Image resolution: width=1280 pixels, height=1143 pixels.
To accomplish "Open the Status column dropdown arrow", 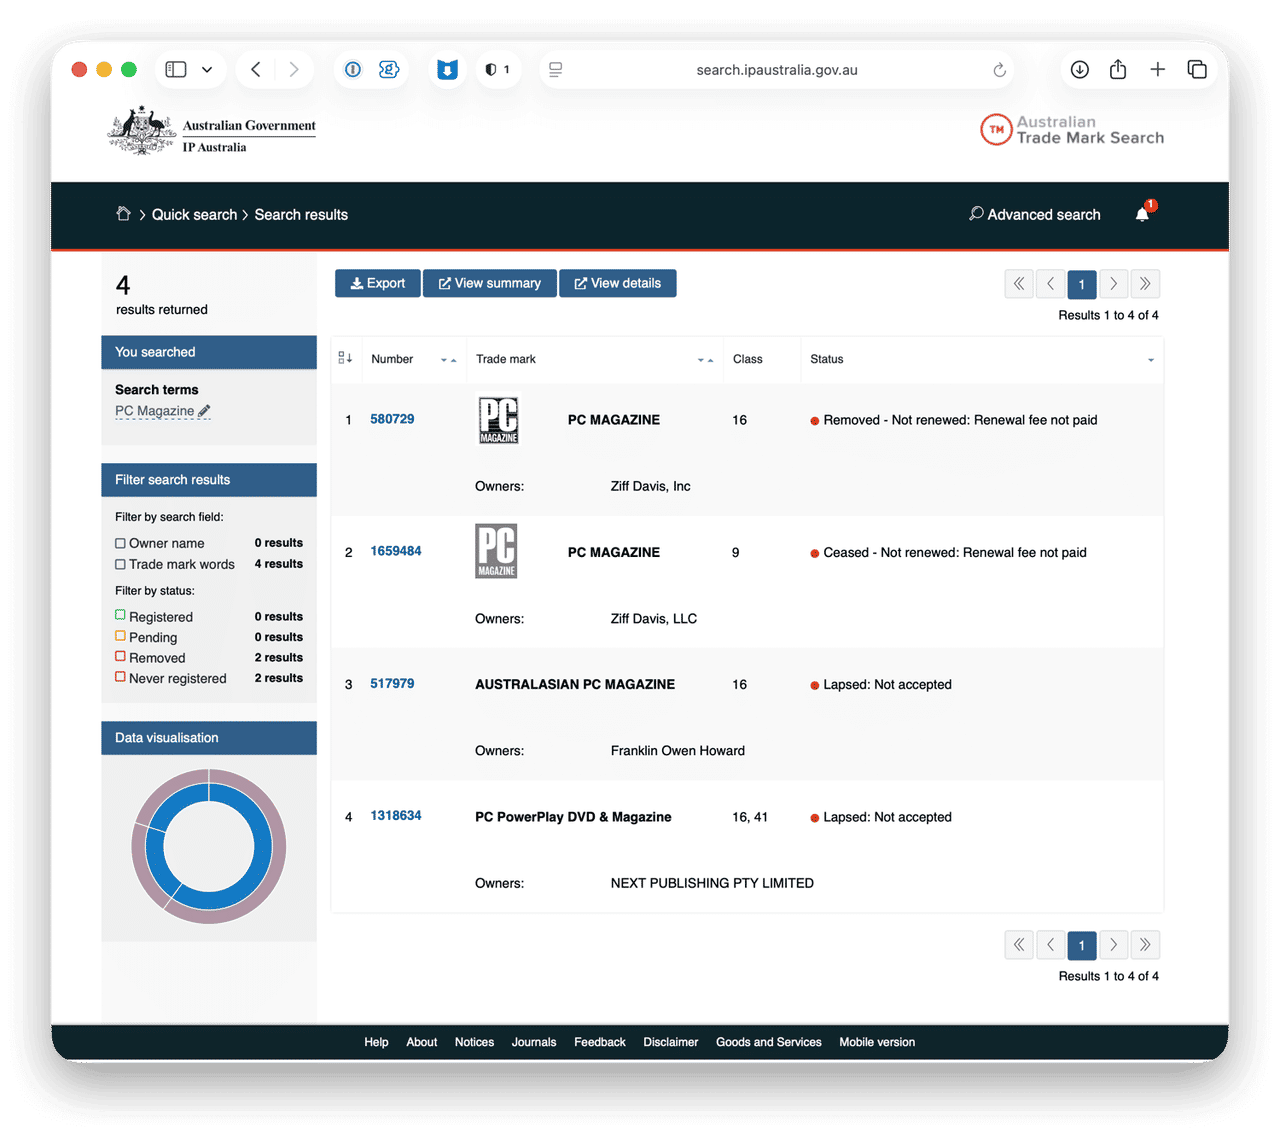I will tap(1151, 360).
